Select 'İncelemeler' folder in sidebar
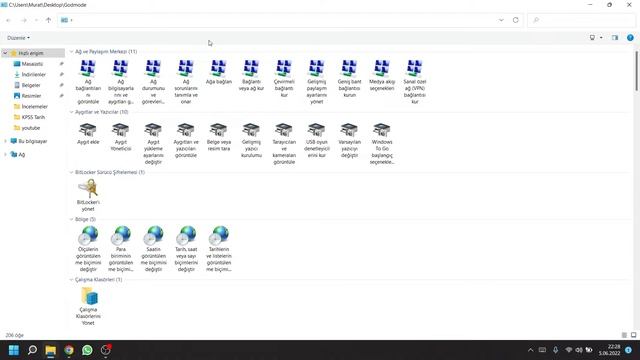 click(35, 107)
